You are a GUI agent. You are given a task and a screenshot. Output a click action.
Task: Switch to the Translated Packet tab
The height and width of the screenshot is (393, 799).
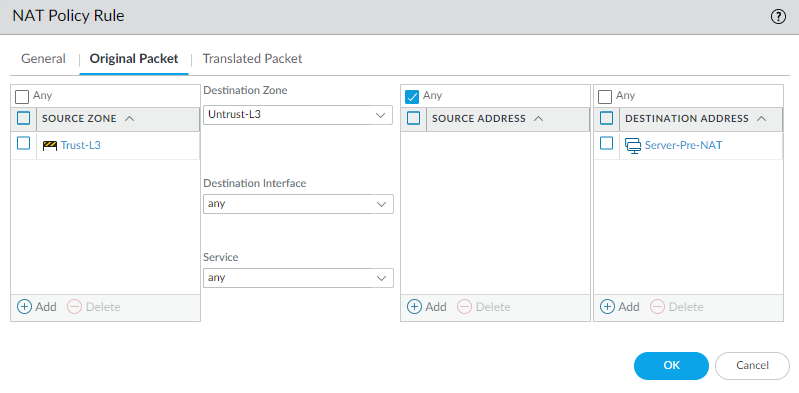coord(252,59)
